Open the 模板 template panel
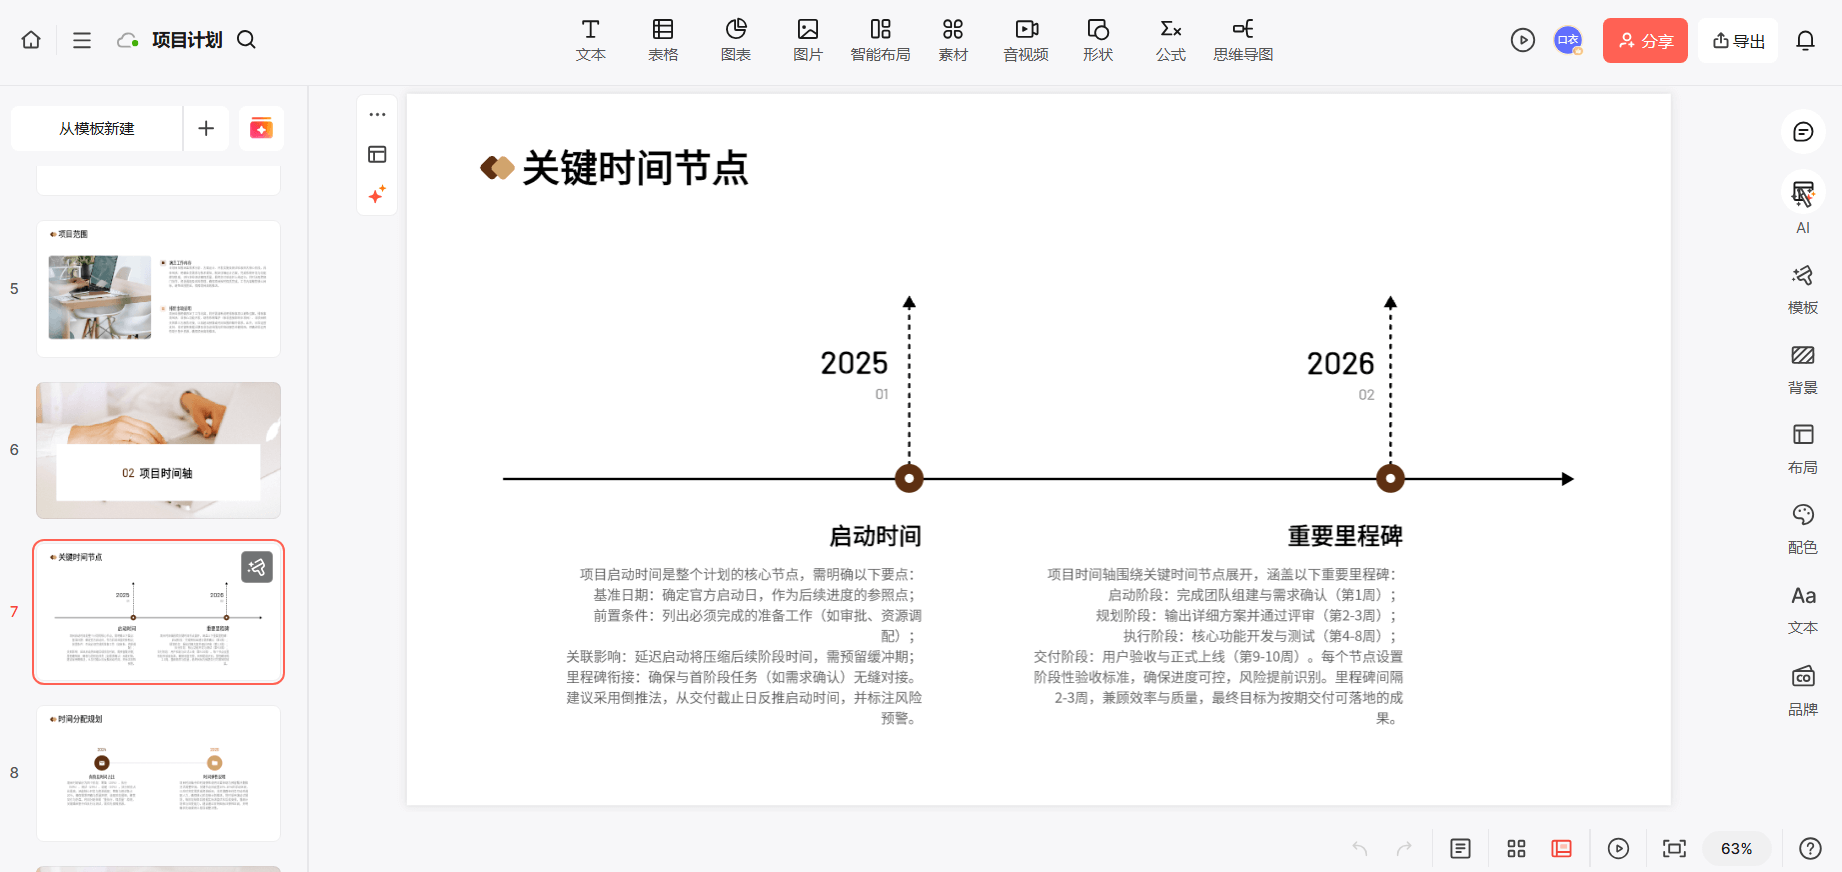The image size is (1842, 872). tap(1803, 289)
